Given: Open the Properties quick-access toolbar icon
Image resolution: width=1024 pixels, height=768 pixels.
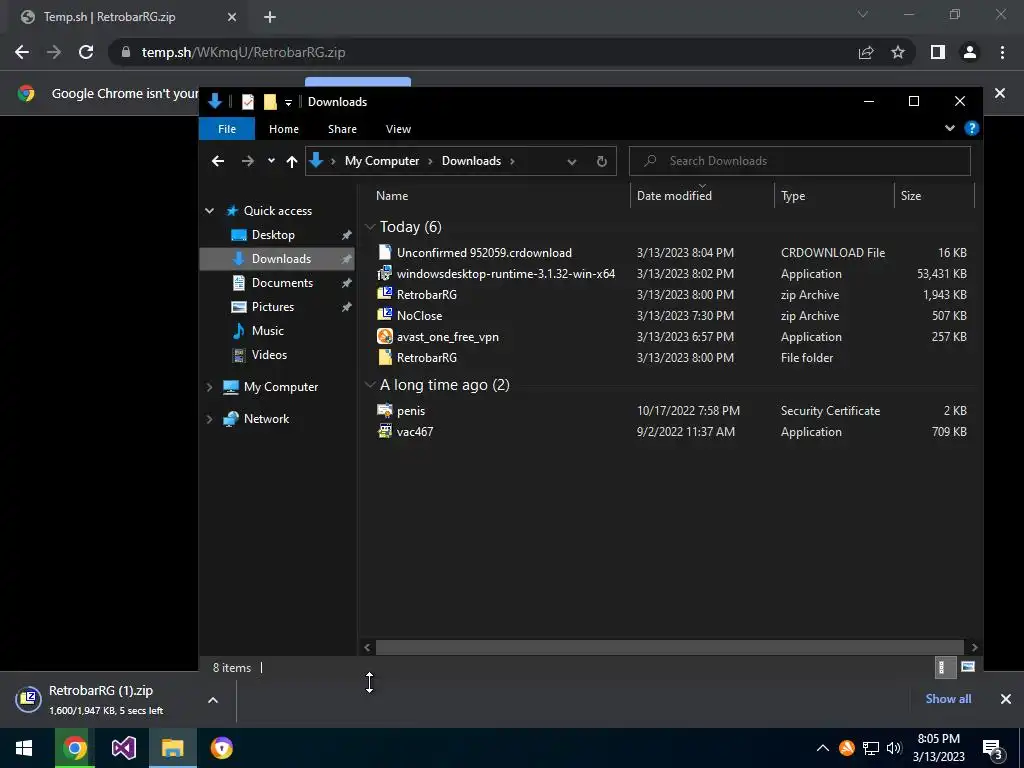Looking at the screenshot, I should pos(248,102).
